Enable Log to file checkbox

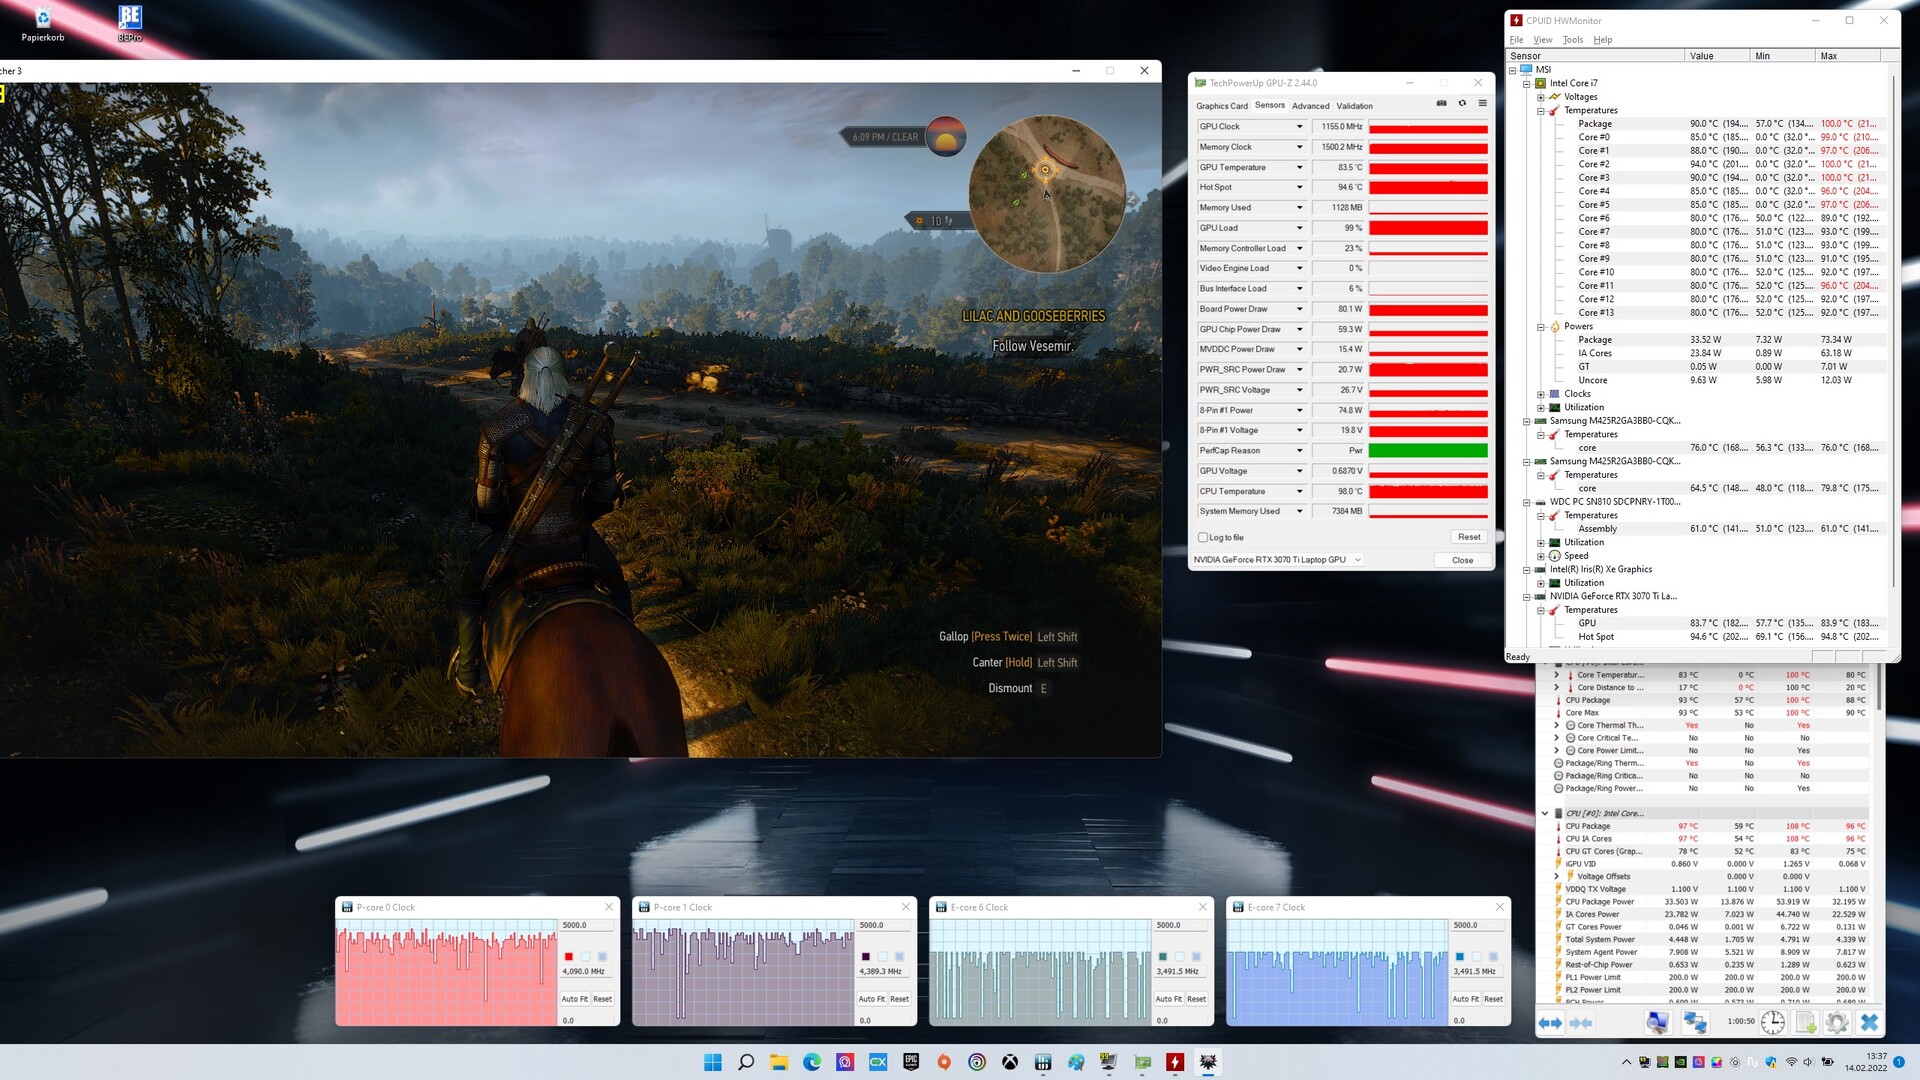[1203, 538]
